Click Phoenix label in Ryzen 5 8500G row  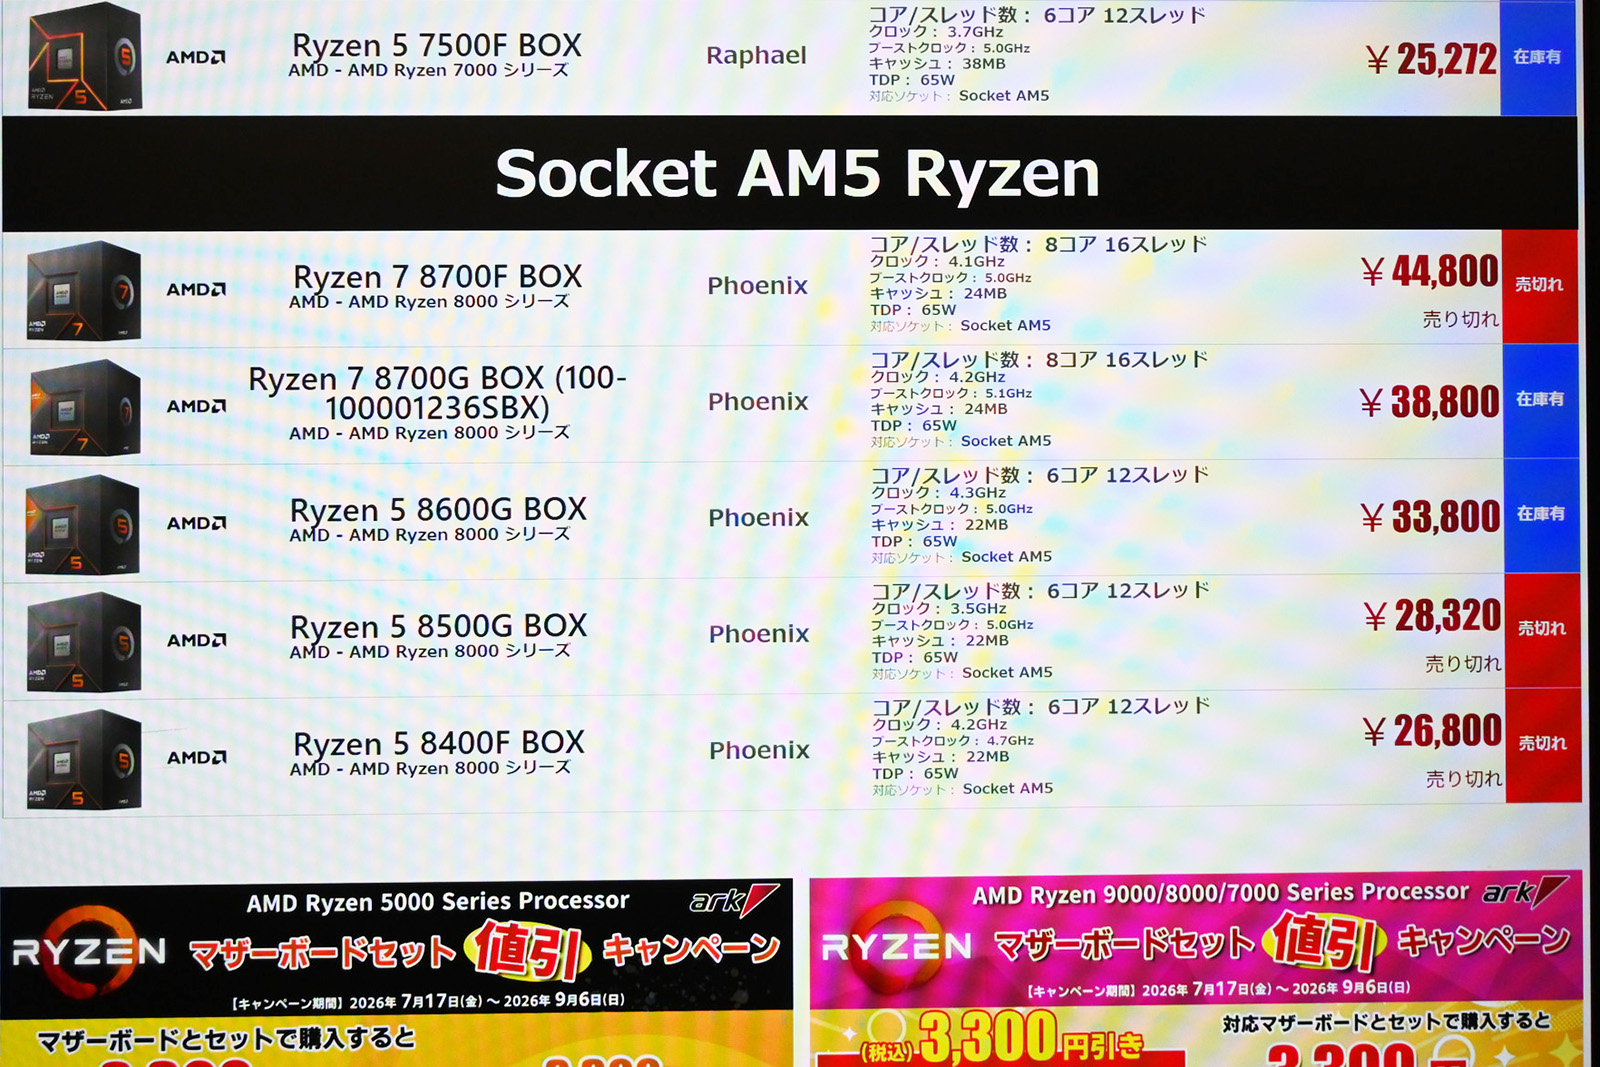click(x=759, y=634)
